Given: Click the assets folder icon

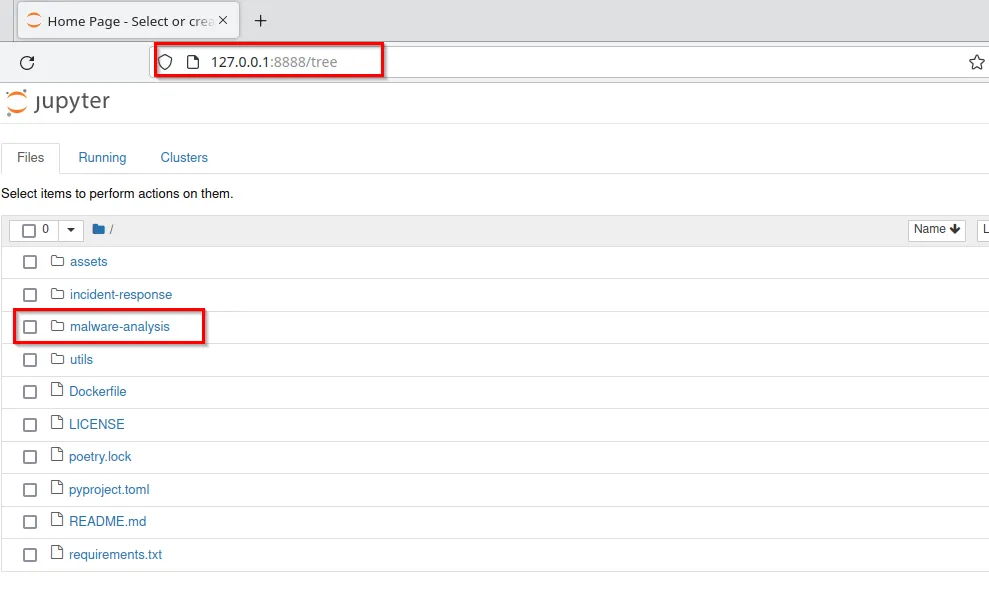Looking at the screenshot, I should click(x=57, y=261).
